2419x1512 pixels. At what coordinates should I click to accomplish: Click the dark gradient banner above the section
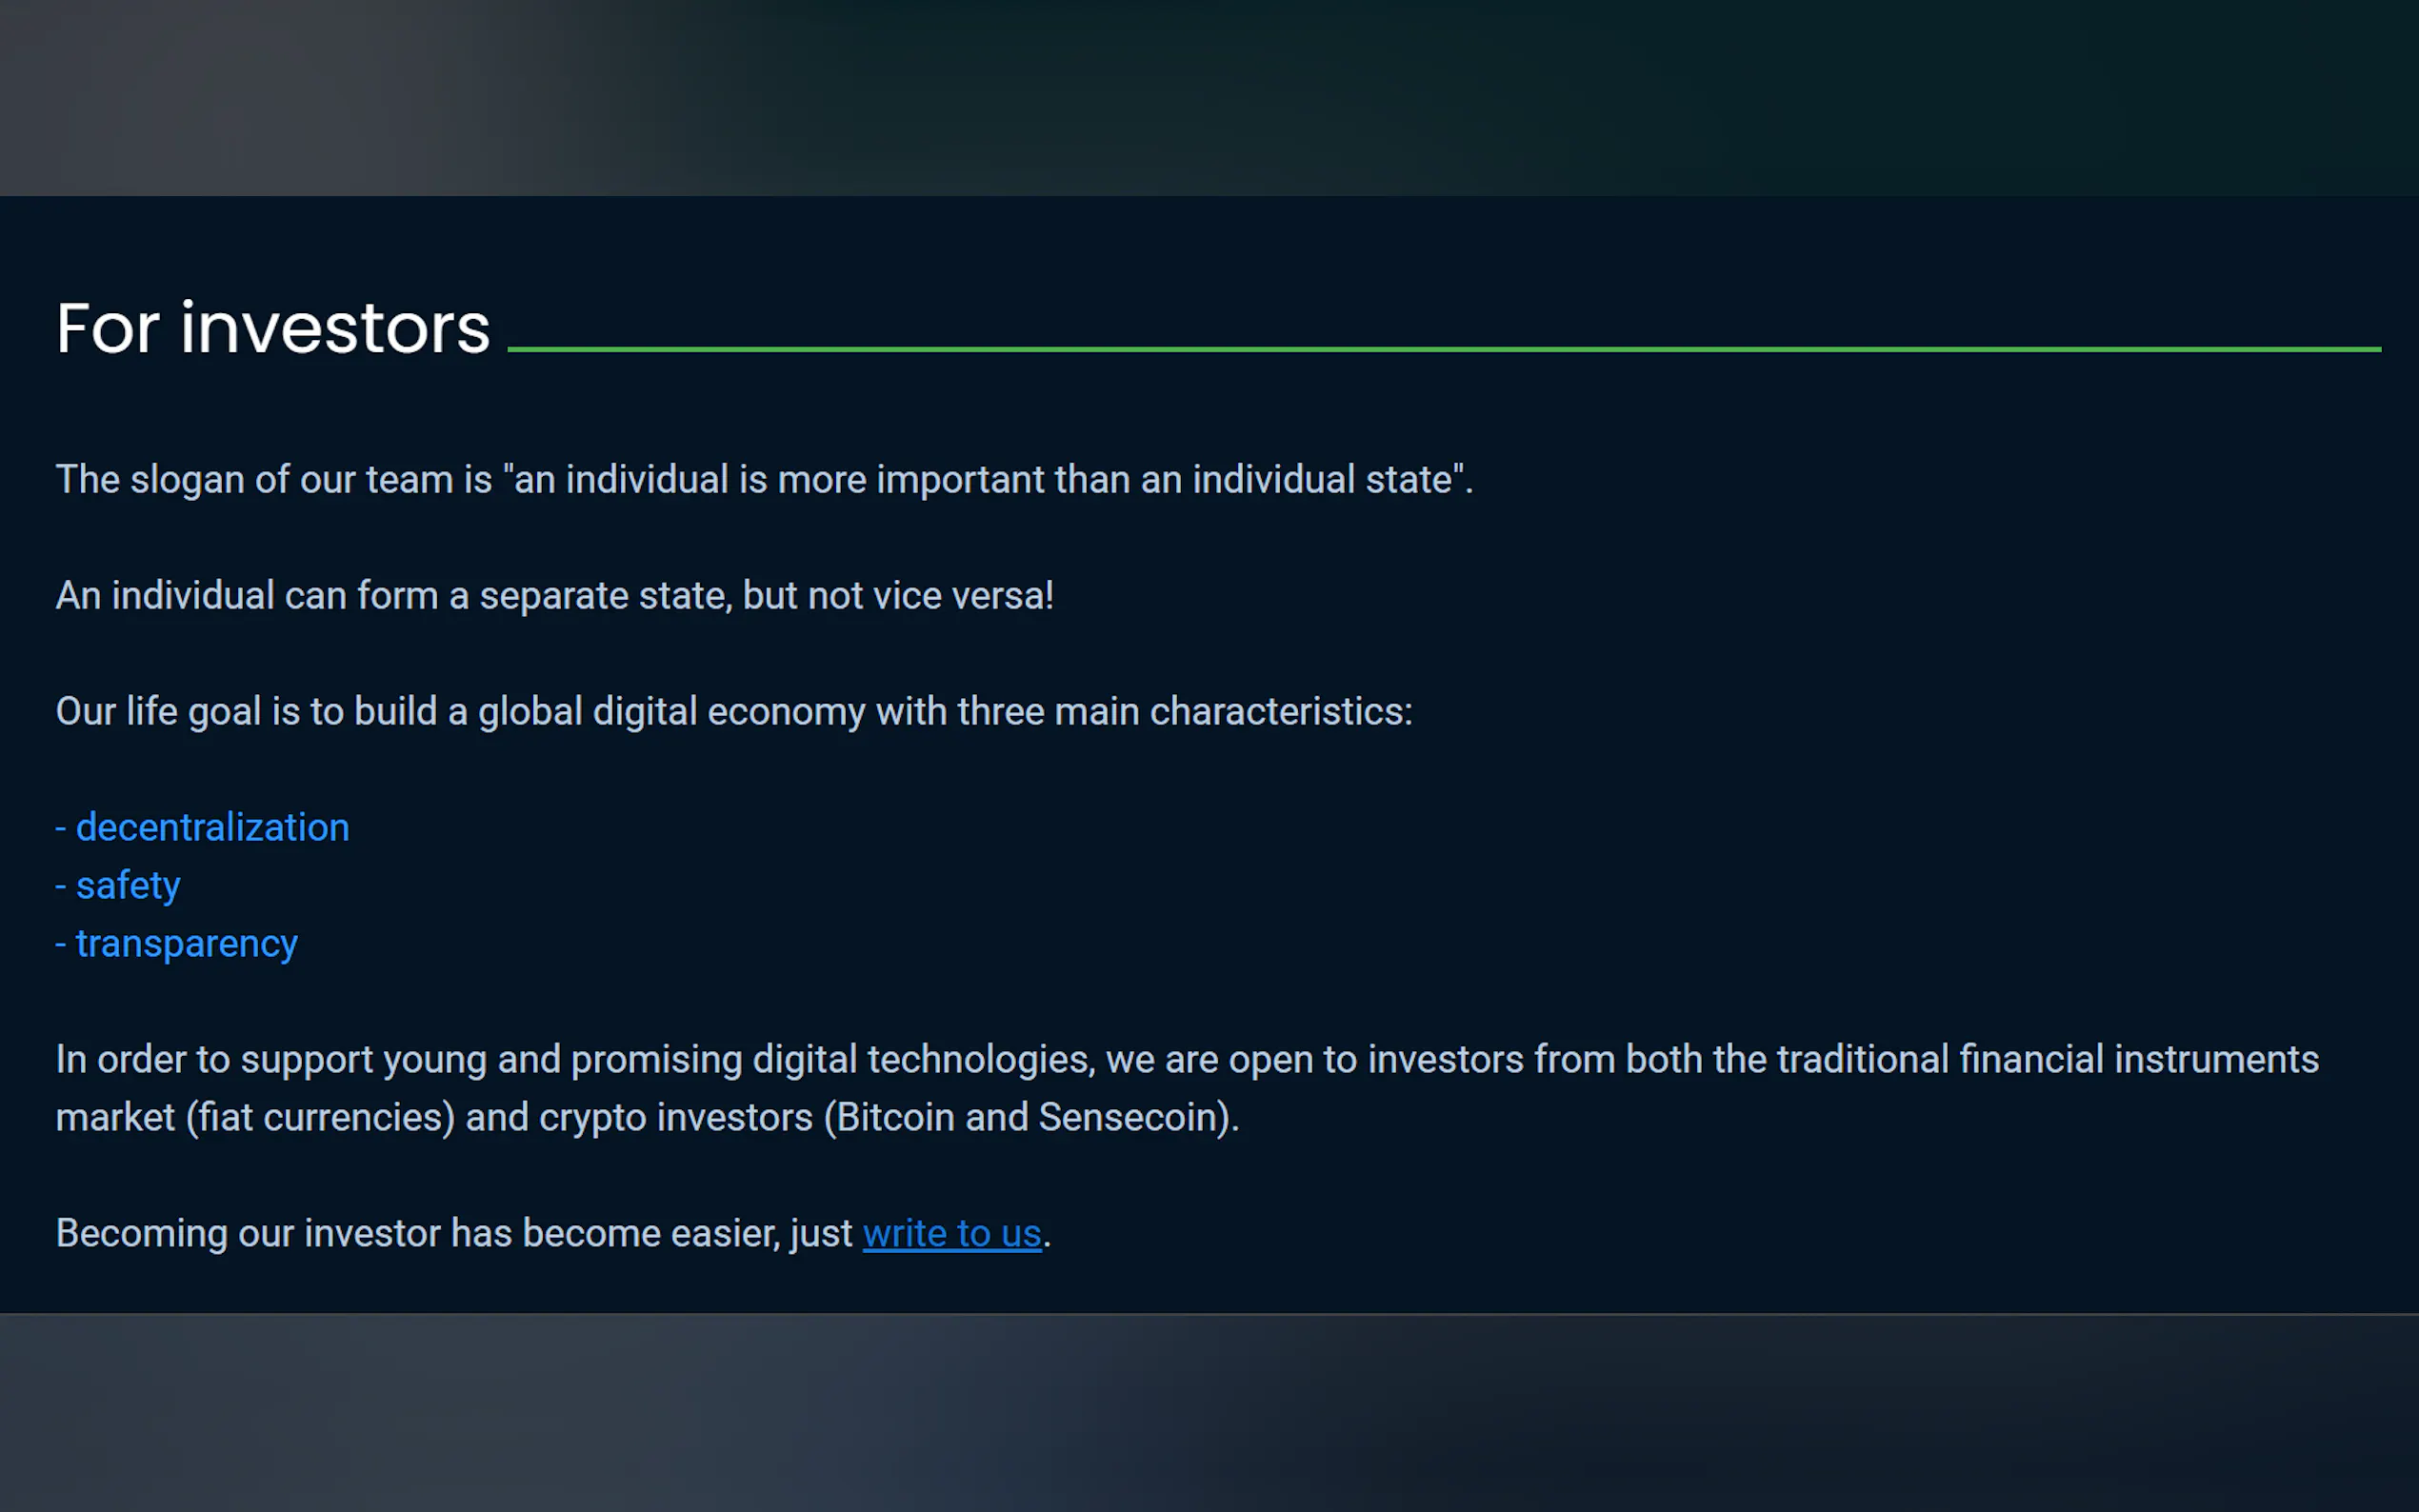tap(1209, 97)
